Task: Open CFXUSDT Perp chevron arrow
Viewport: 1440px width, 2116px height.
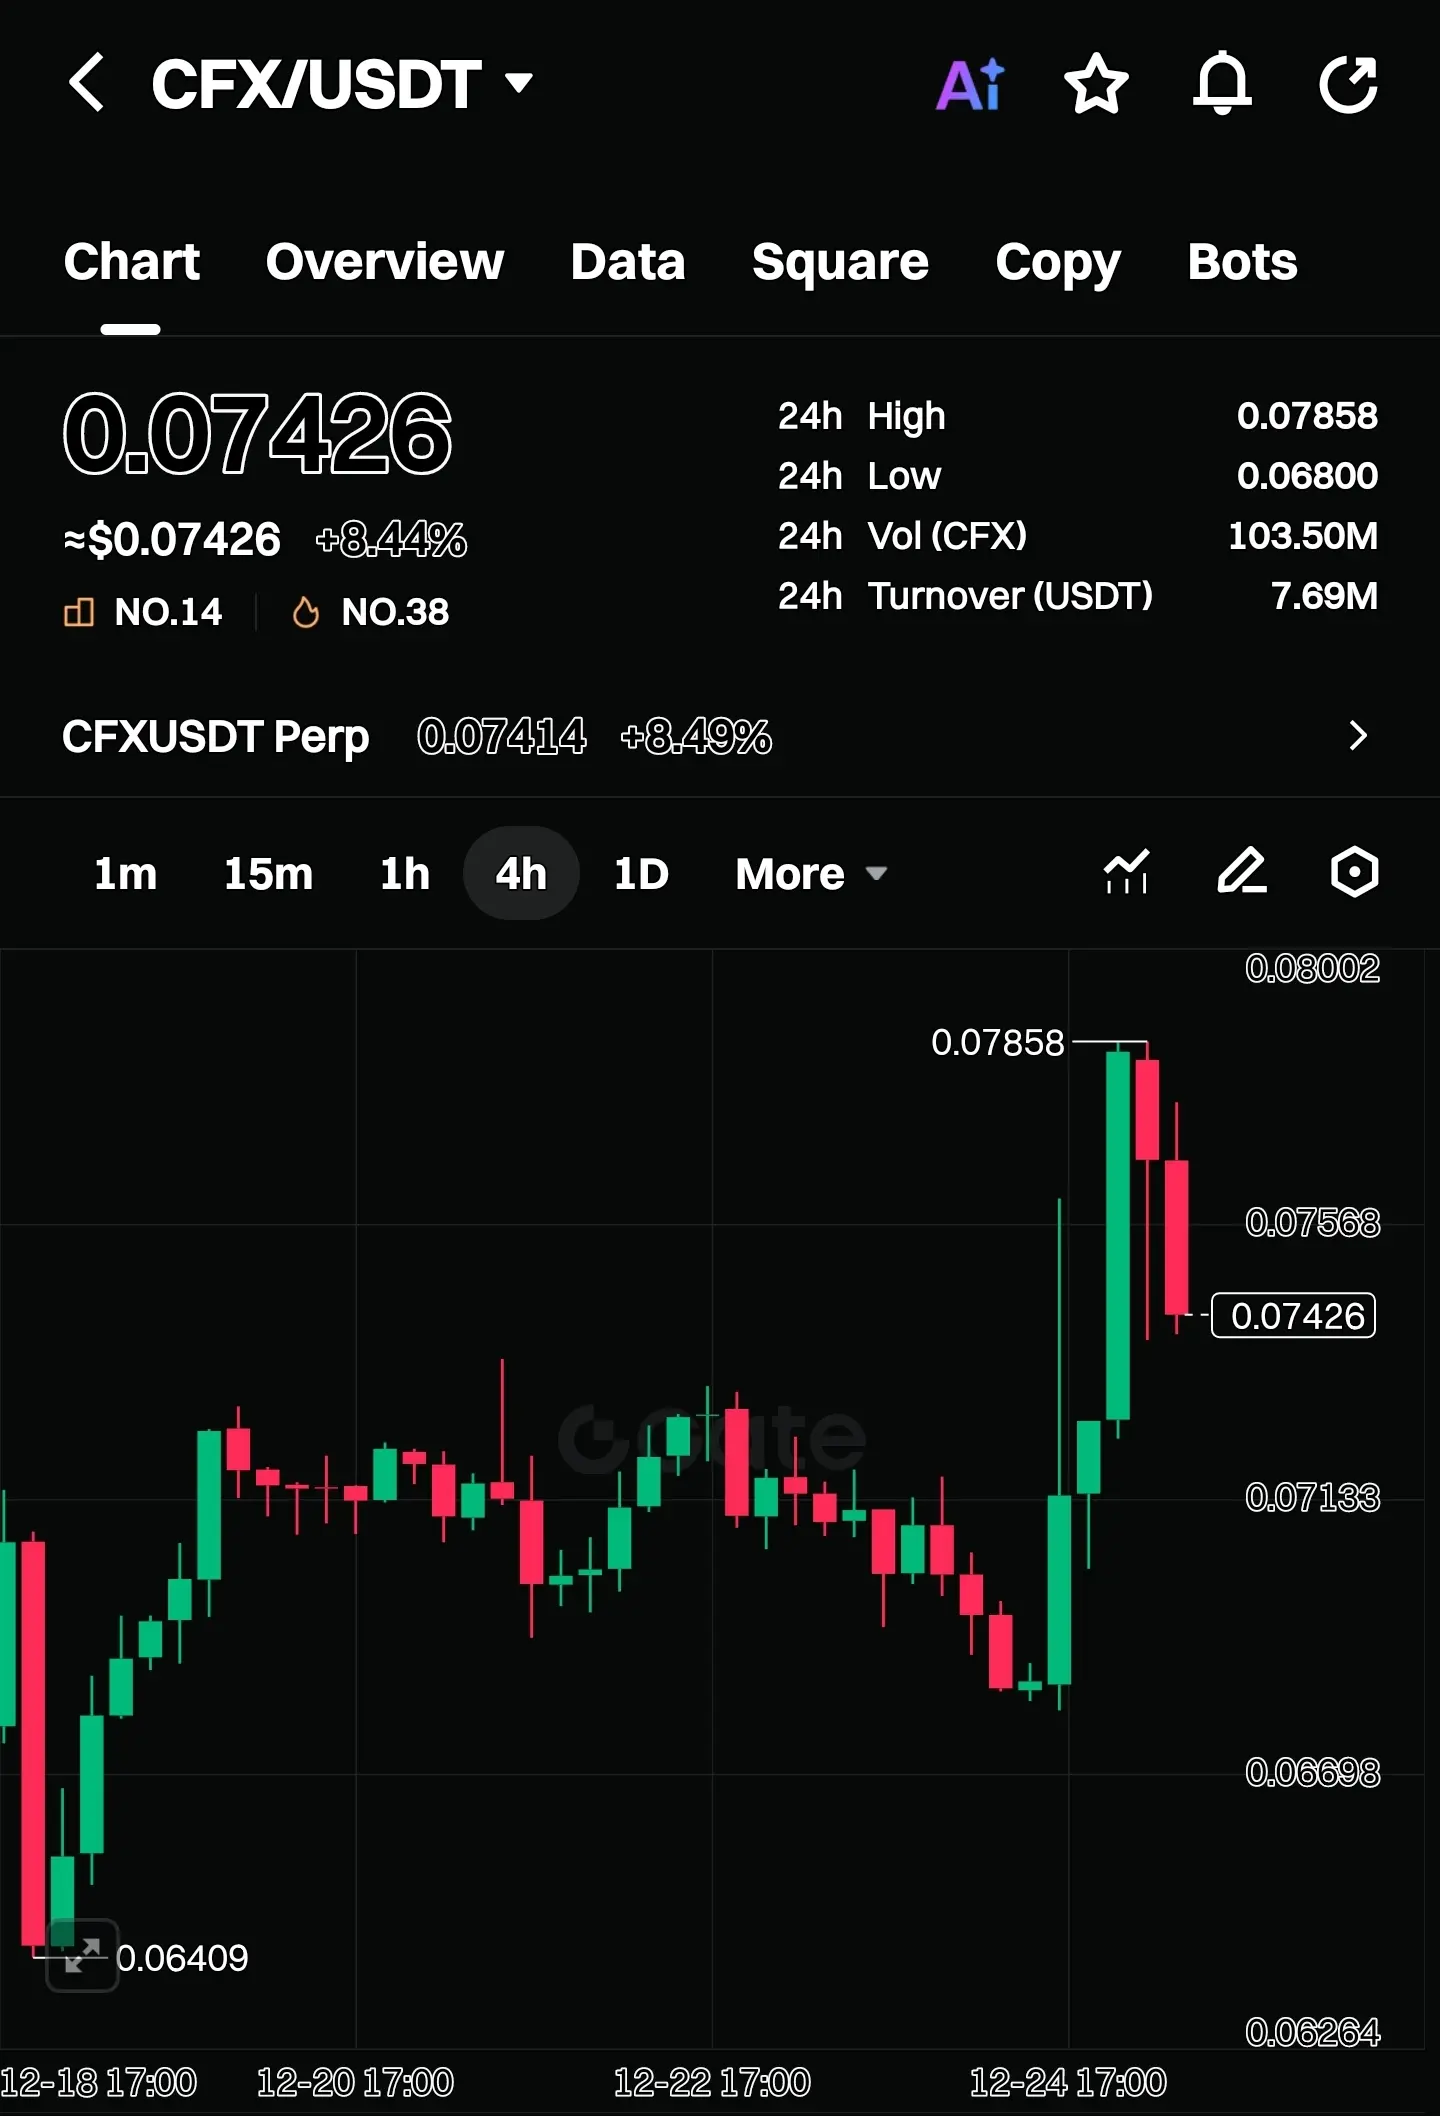Action: [x=1358, y=736]
